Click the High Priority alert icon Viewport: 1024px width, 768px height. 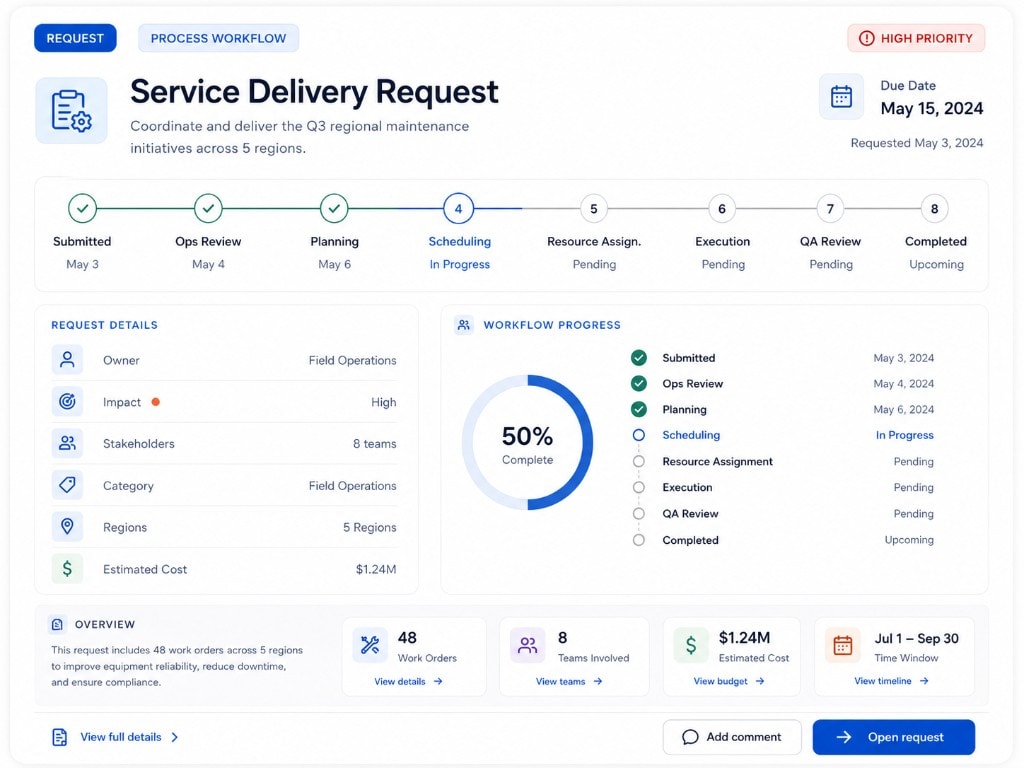(x=866, y=39)
